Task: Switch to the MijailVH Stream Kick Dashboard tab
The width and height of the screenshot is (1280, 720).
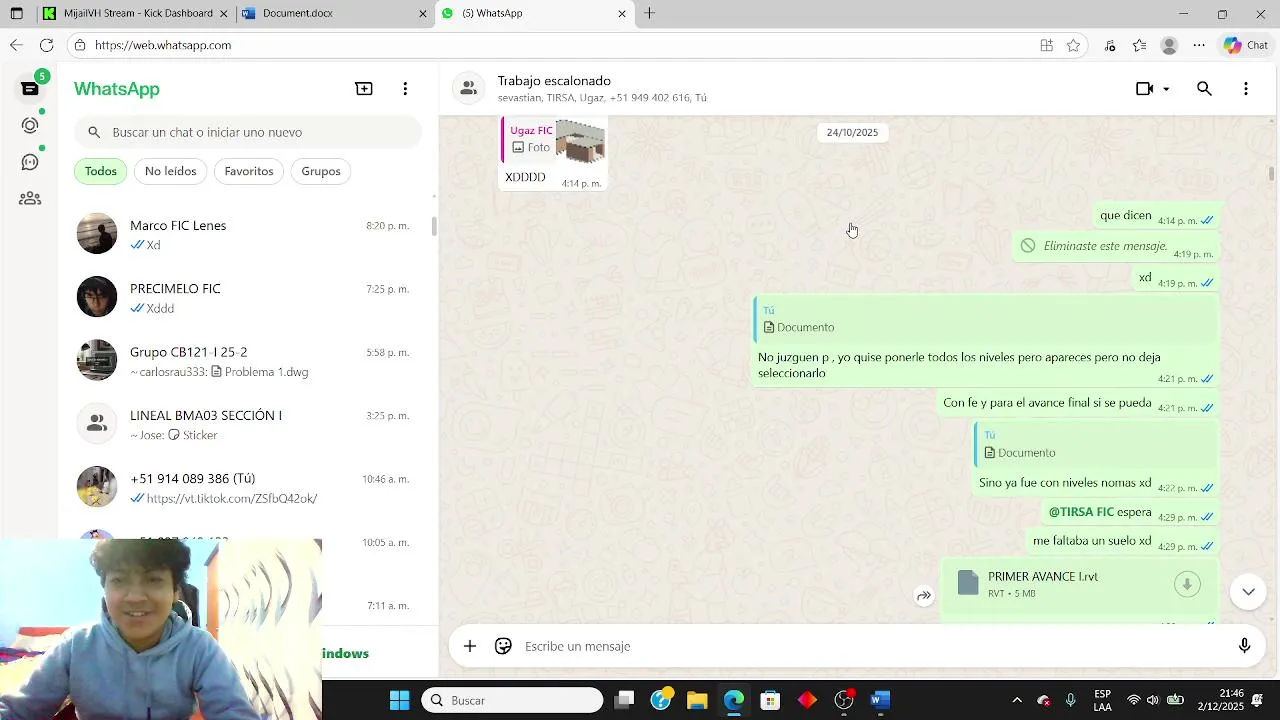Action: tap(134, 13)
